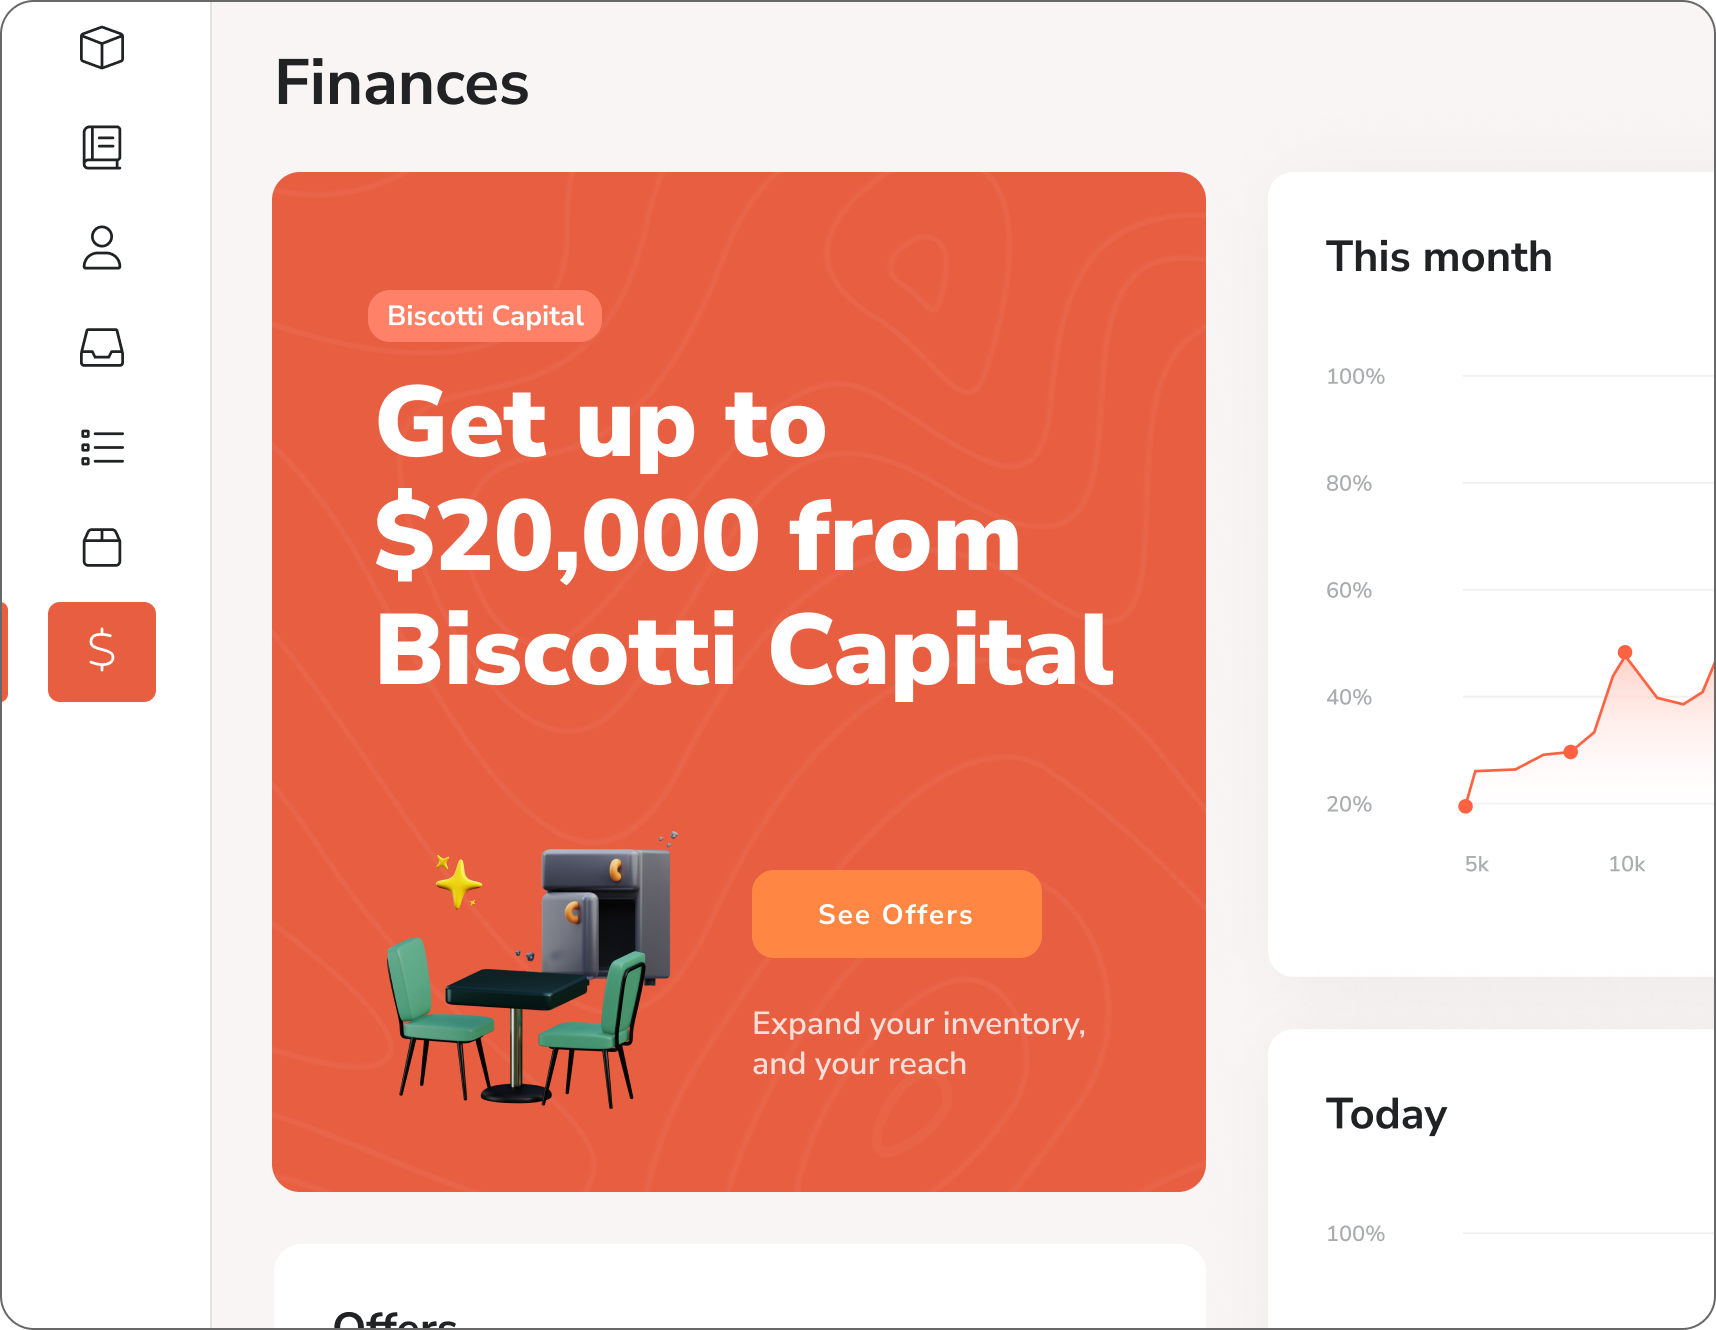1716x1330 pixels.
Task: Click the See Offers button
Action: coord(895,913)
